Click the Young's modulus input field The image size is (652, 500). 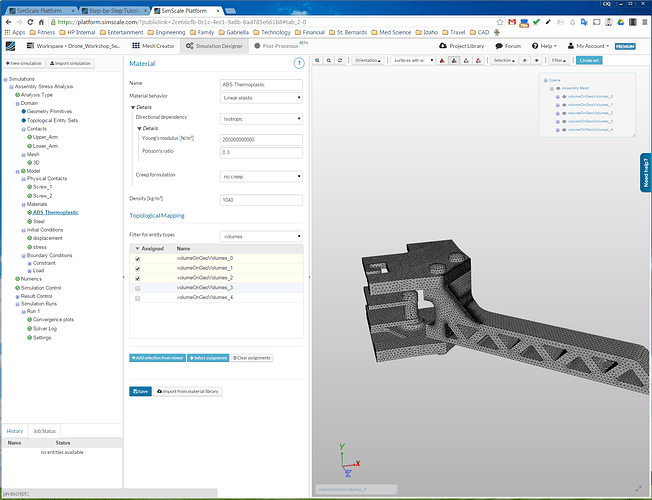tap(260, 139)
